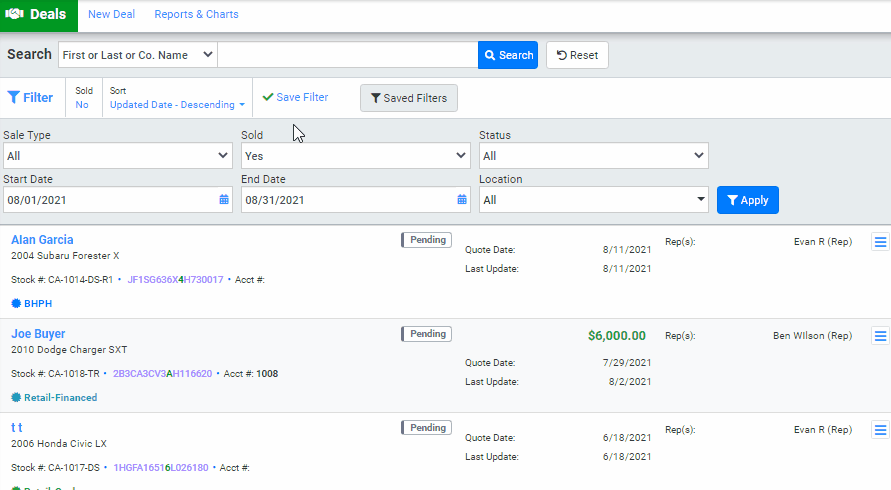The image size is (891, 490).
Task: Expand the Sale Type dropdown
Action: click(x=118, y=156)
